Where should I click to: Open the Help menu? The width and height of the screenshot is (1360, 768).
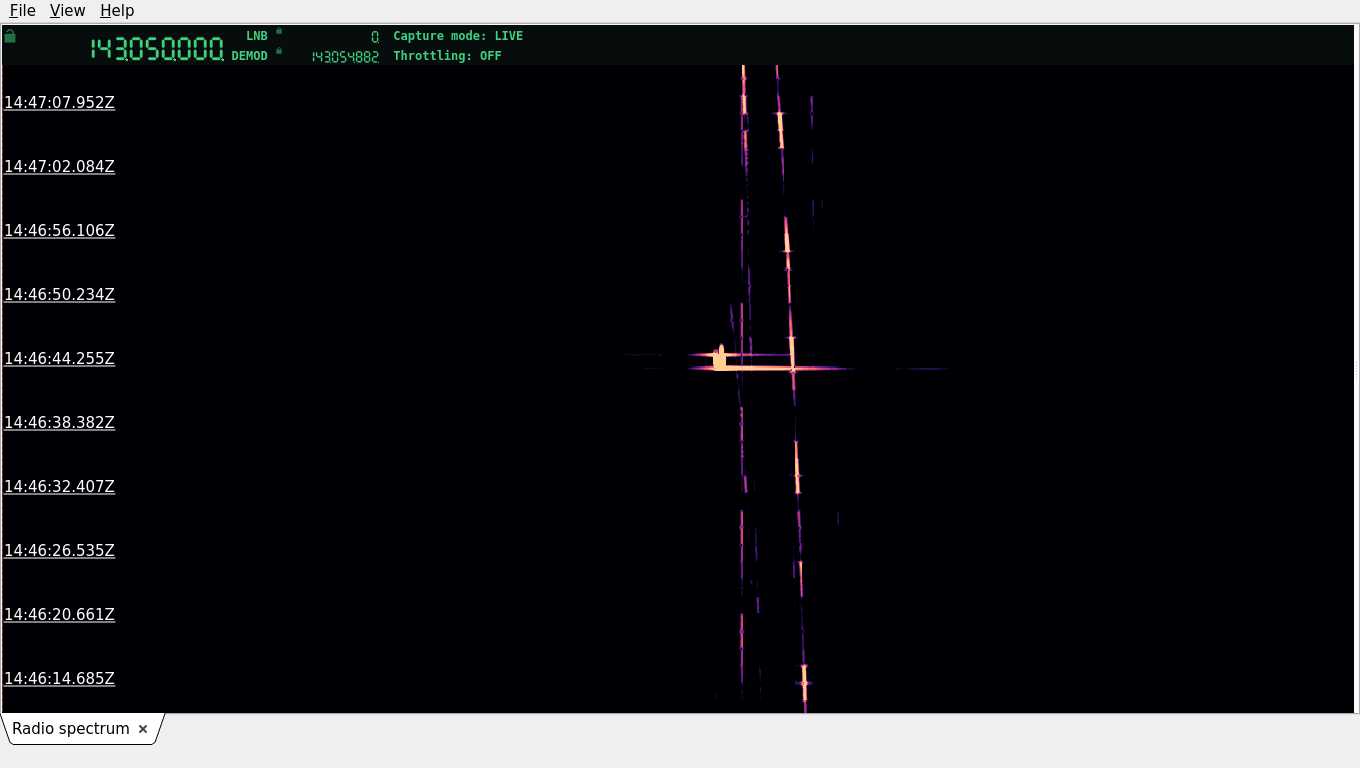click(117, 11)
